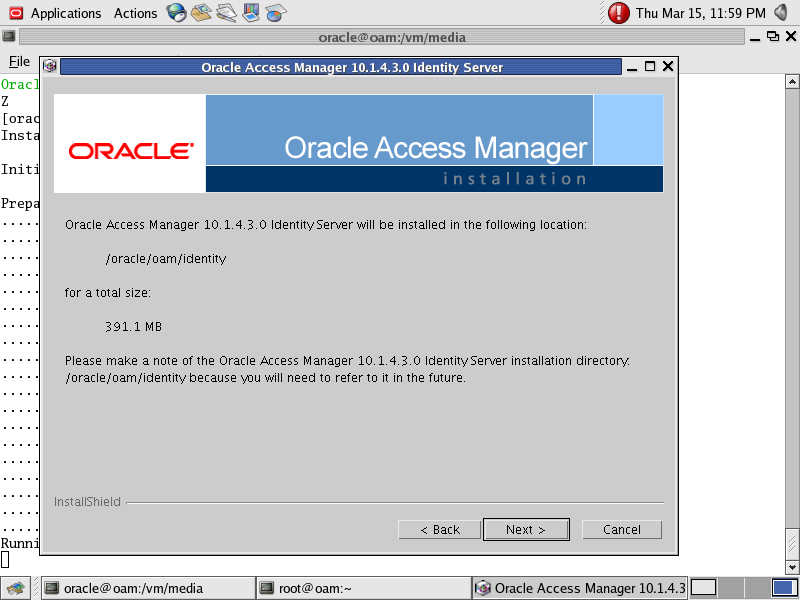Launch the web browser globe icon
The image size is (800, 600).
(x=177, y=13)
